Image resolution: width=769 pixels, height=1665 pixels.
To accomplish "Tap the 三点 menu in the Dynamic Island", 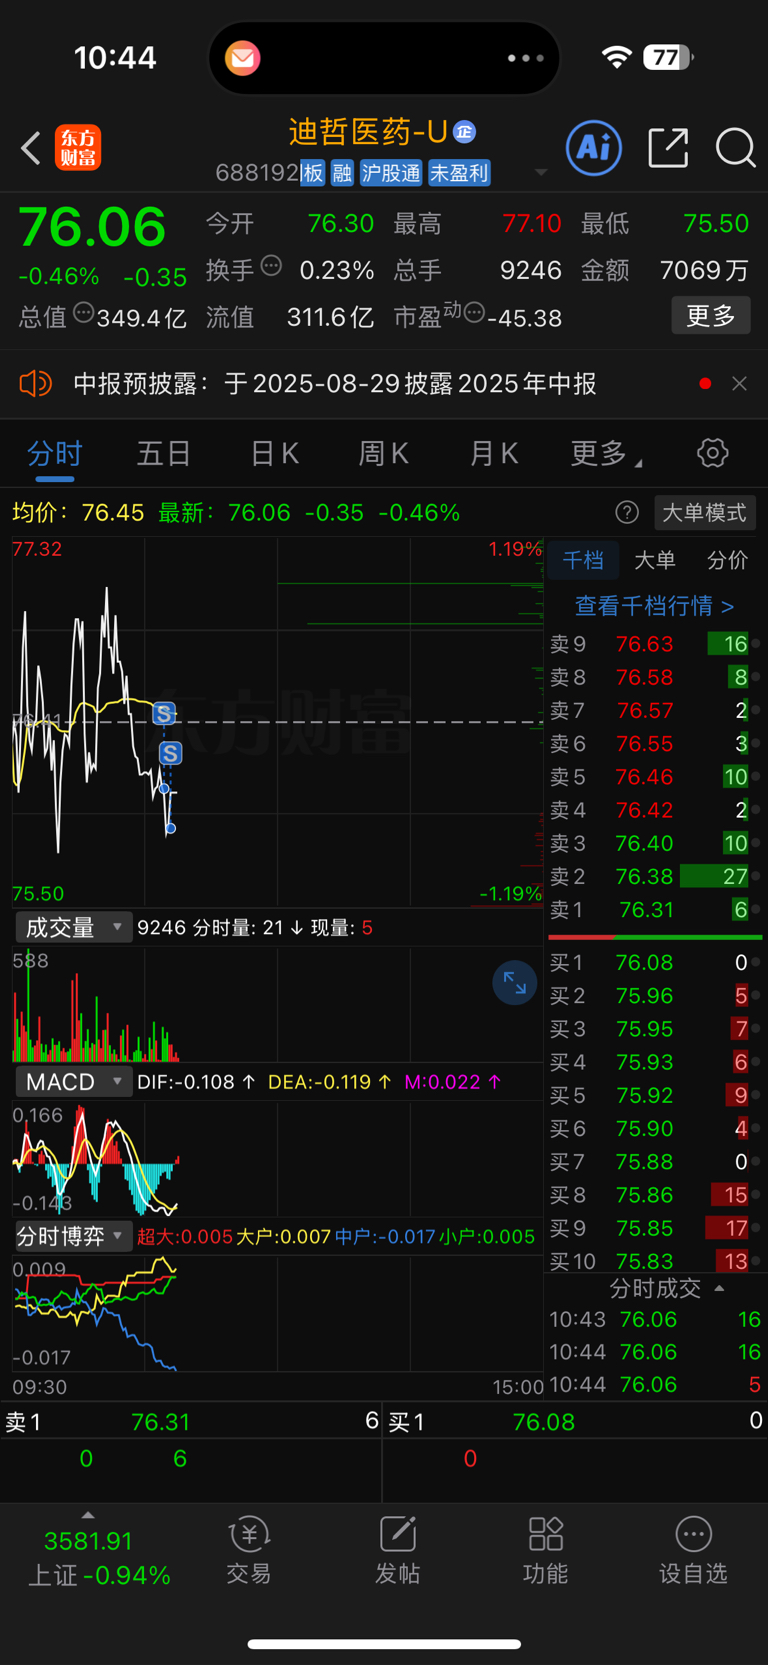I will [x=526, y=58].
